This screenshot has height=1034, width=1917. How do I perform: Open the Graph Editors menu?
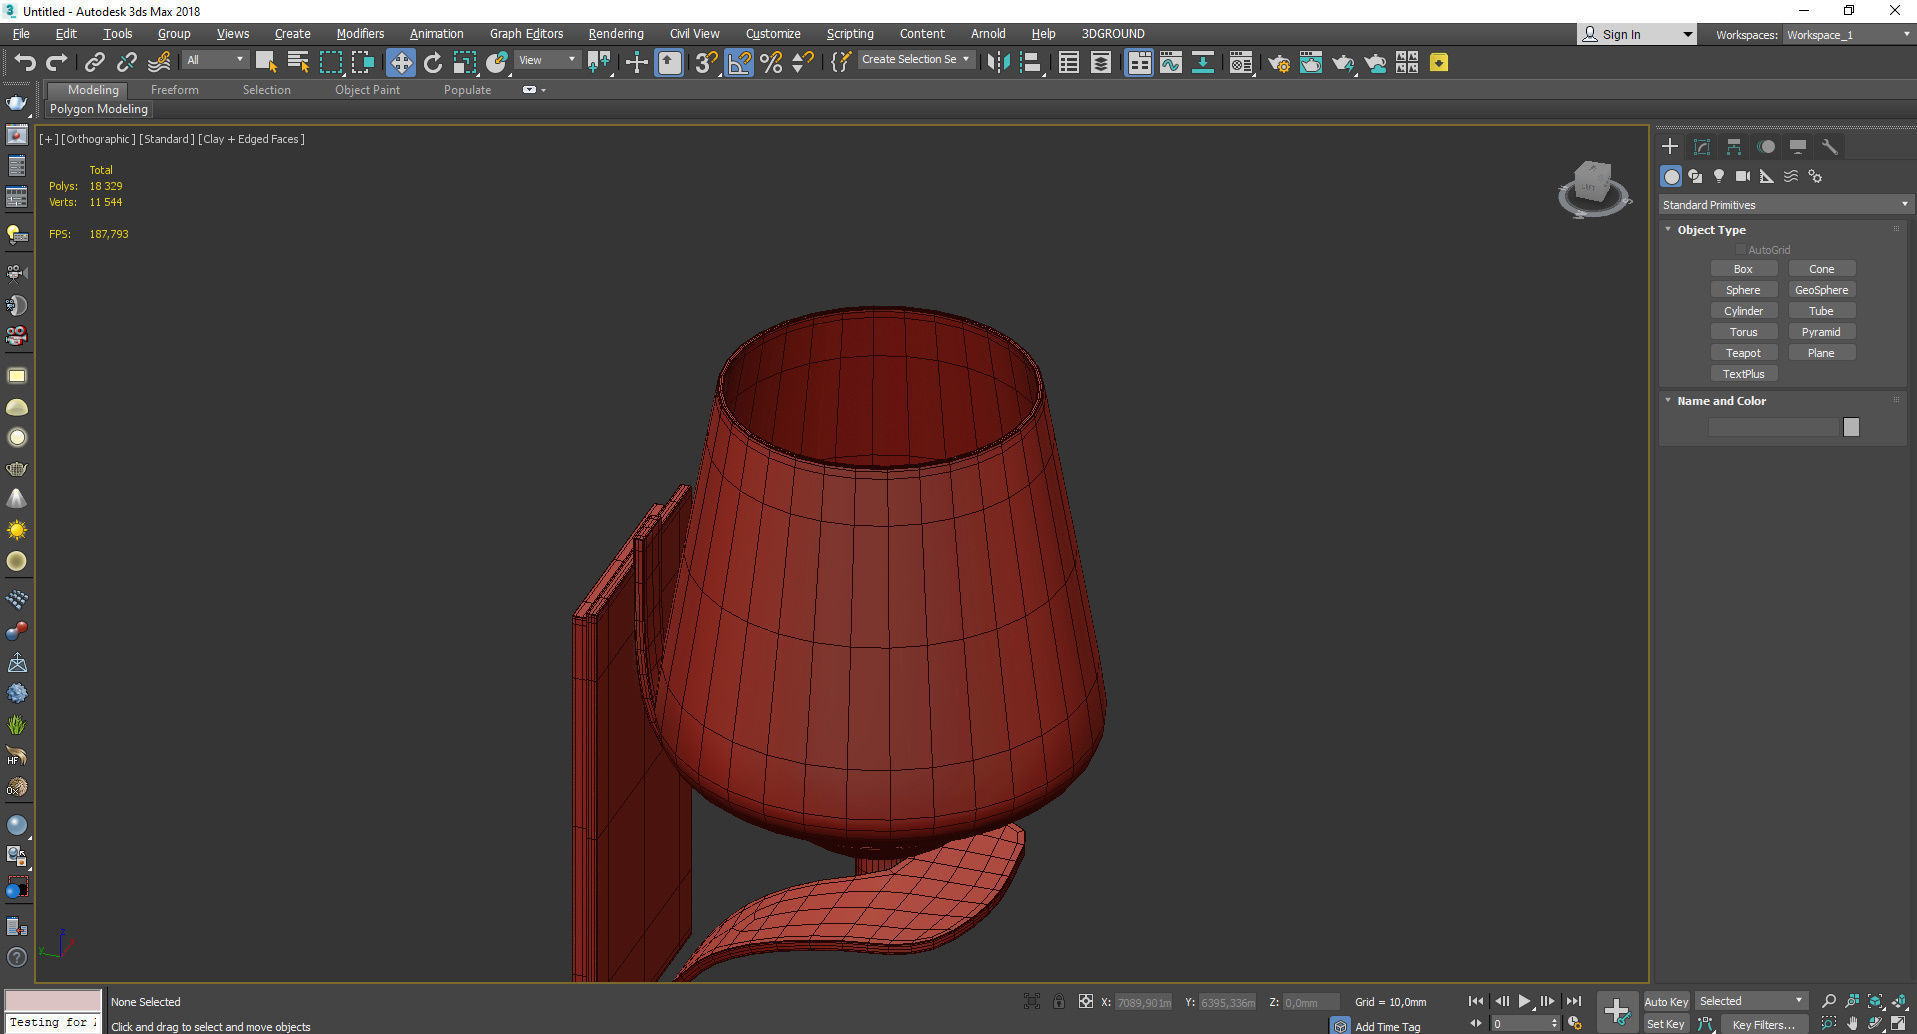click(x=526, y=34)
